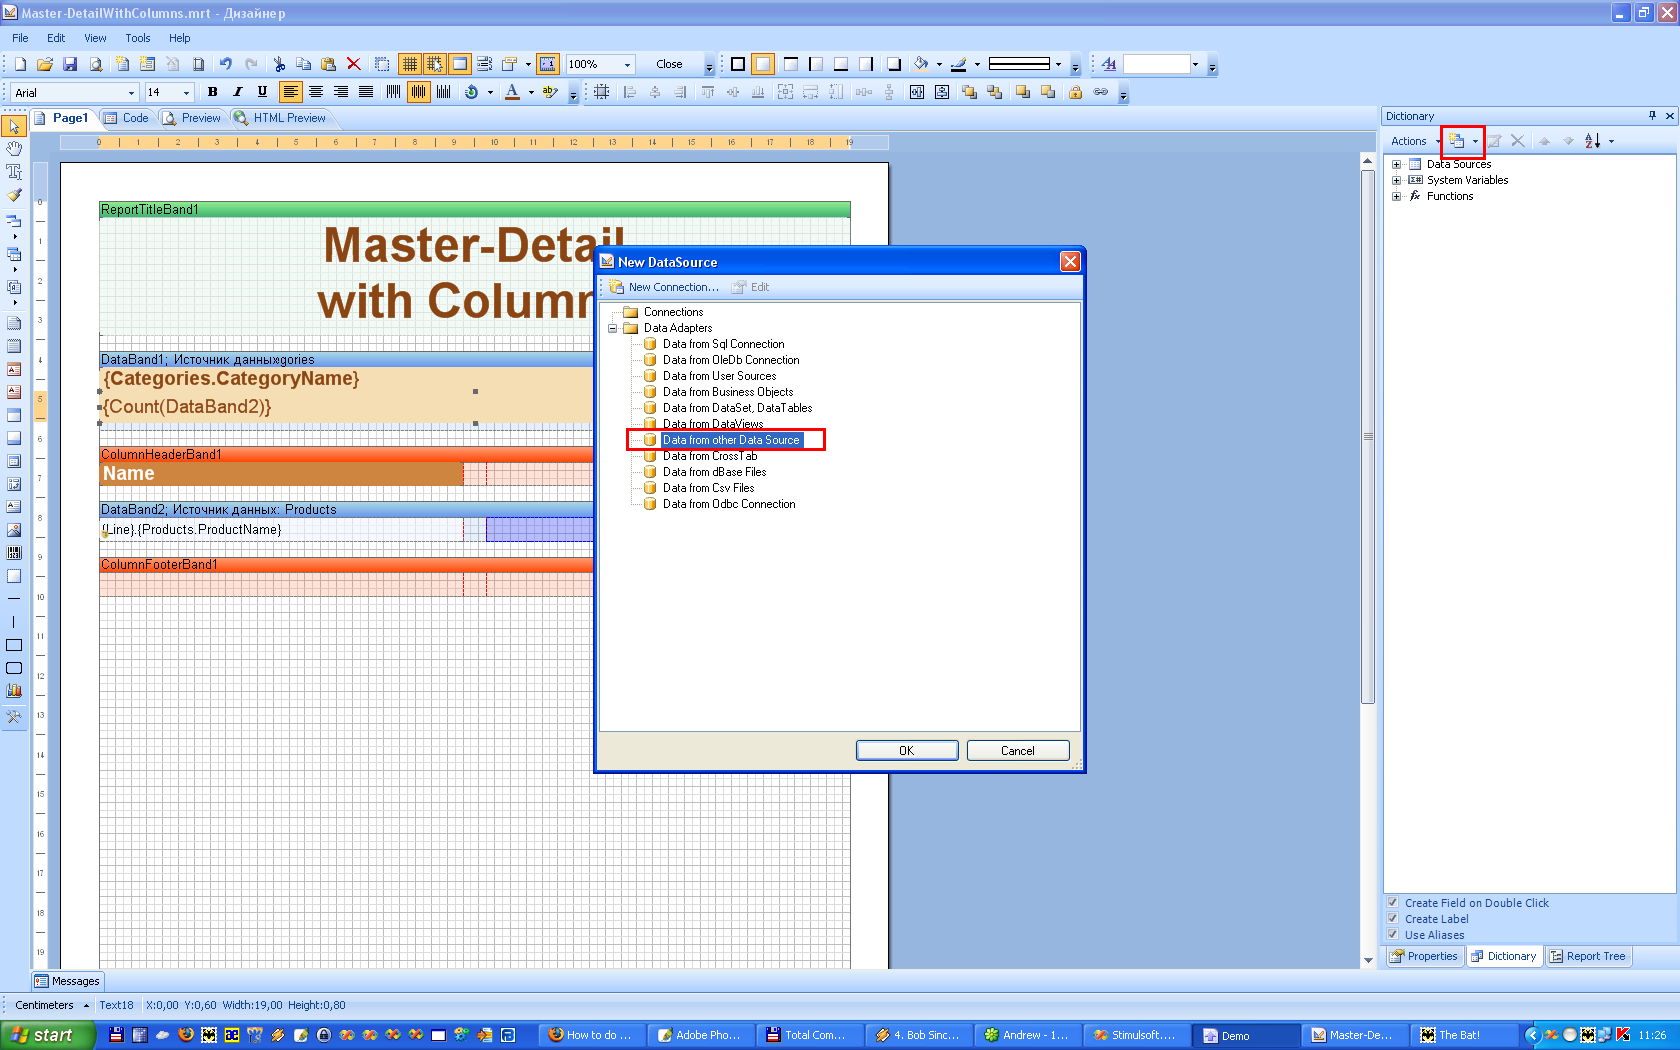Select Data from other Data Source
Screen dimensions: 1680x1050
[731, 440]
